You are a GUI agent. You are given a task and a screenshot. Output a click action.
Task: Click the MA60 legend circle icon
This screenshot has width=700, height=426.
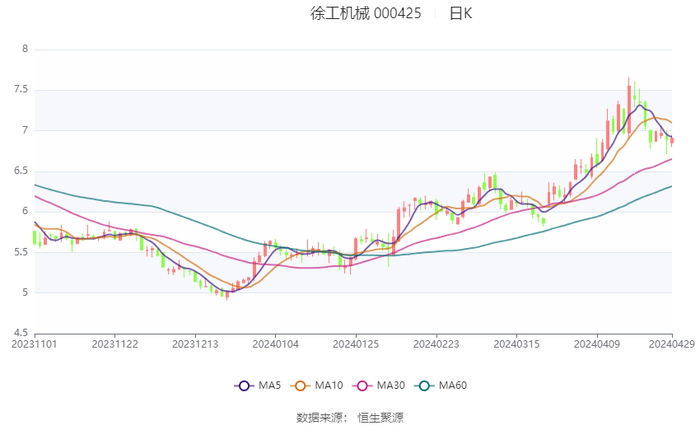pyautogui.click(x=428, y=386)
